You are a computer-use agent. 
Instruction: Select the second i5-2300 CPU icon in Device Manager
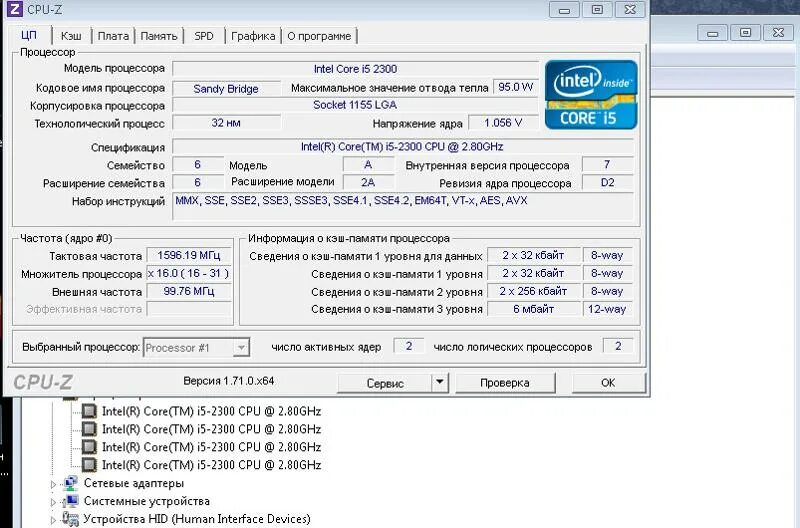tap(89, 429)
